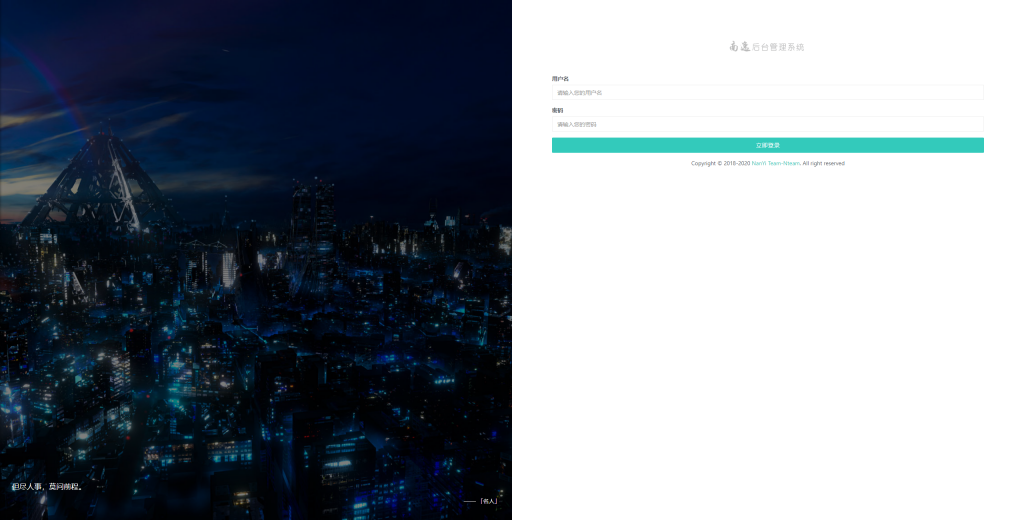The width and height of the screenshot is (1024, 520).
Task: Click the 用户名 field label
Action: (x=560, y=78)
